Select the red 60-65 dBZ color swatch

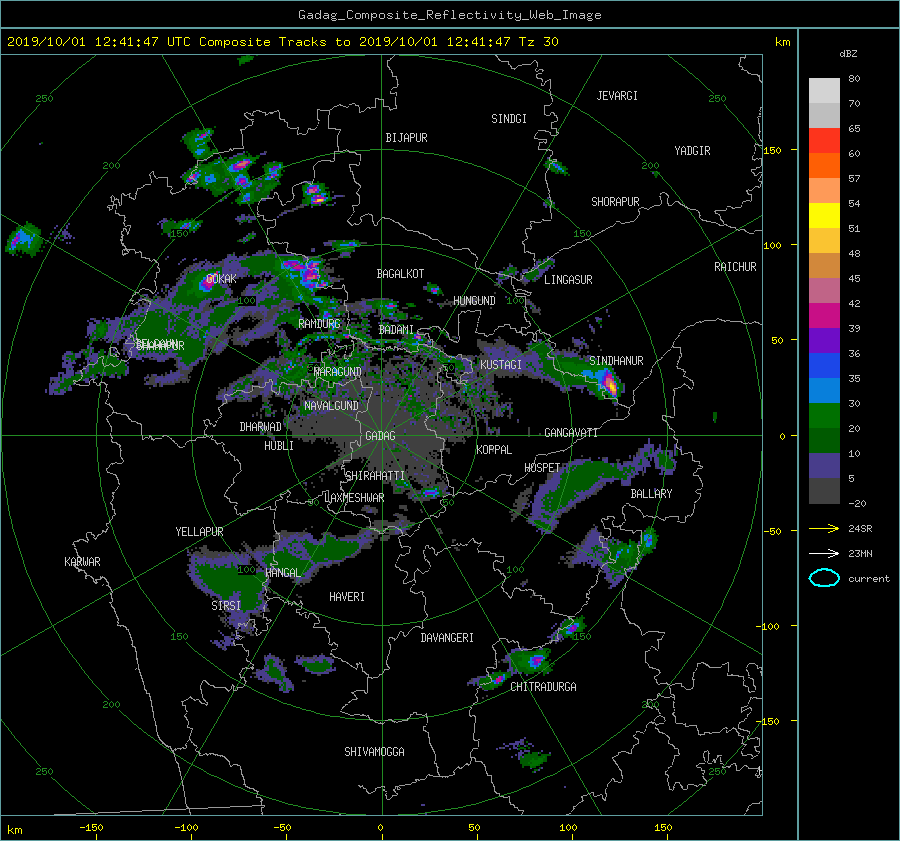click(x=824, y=140)
